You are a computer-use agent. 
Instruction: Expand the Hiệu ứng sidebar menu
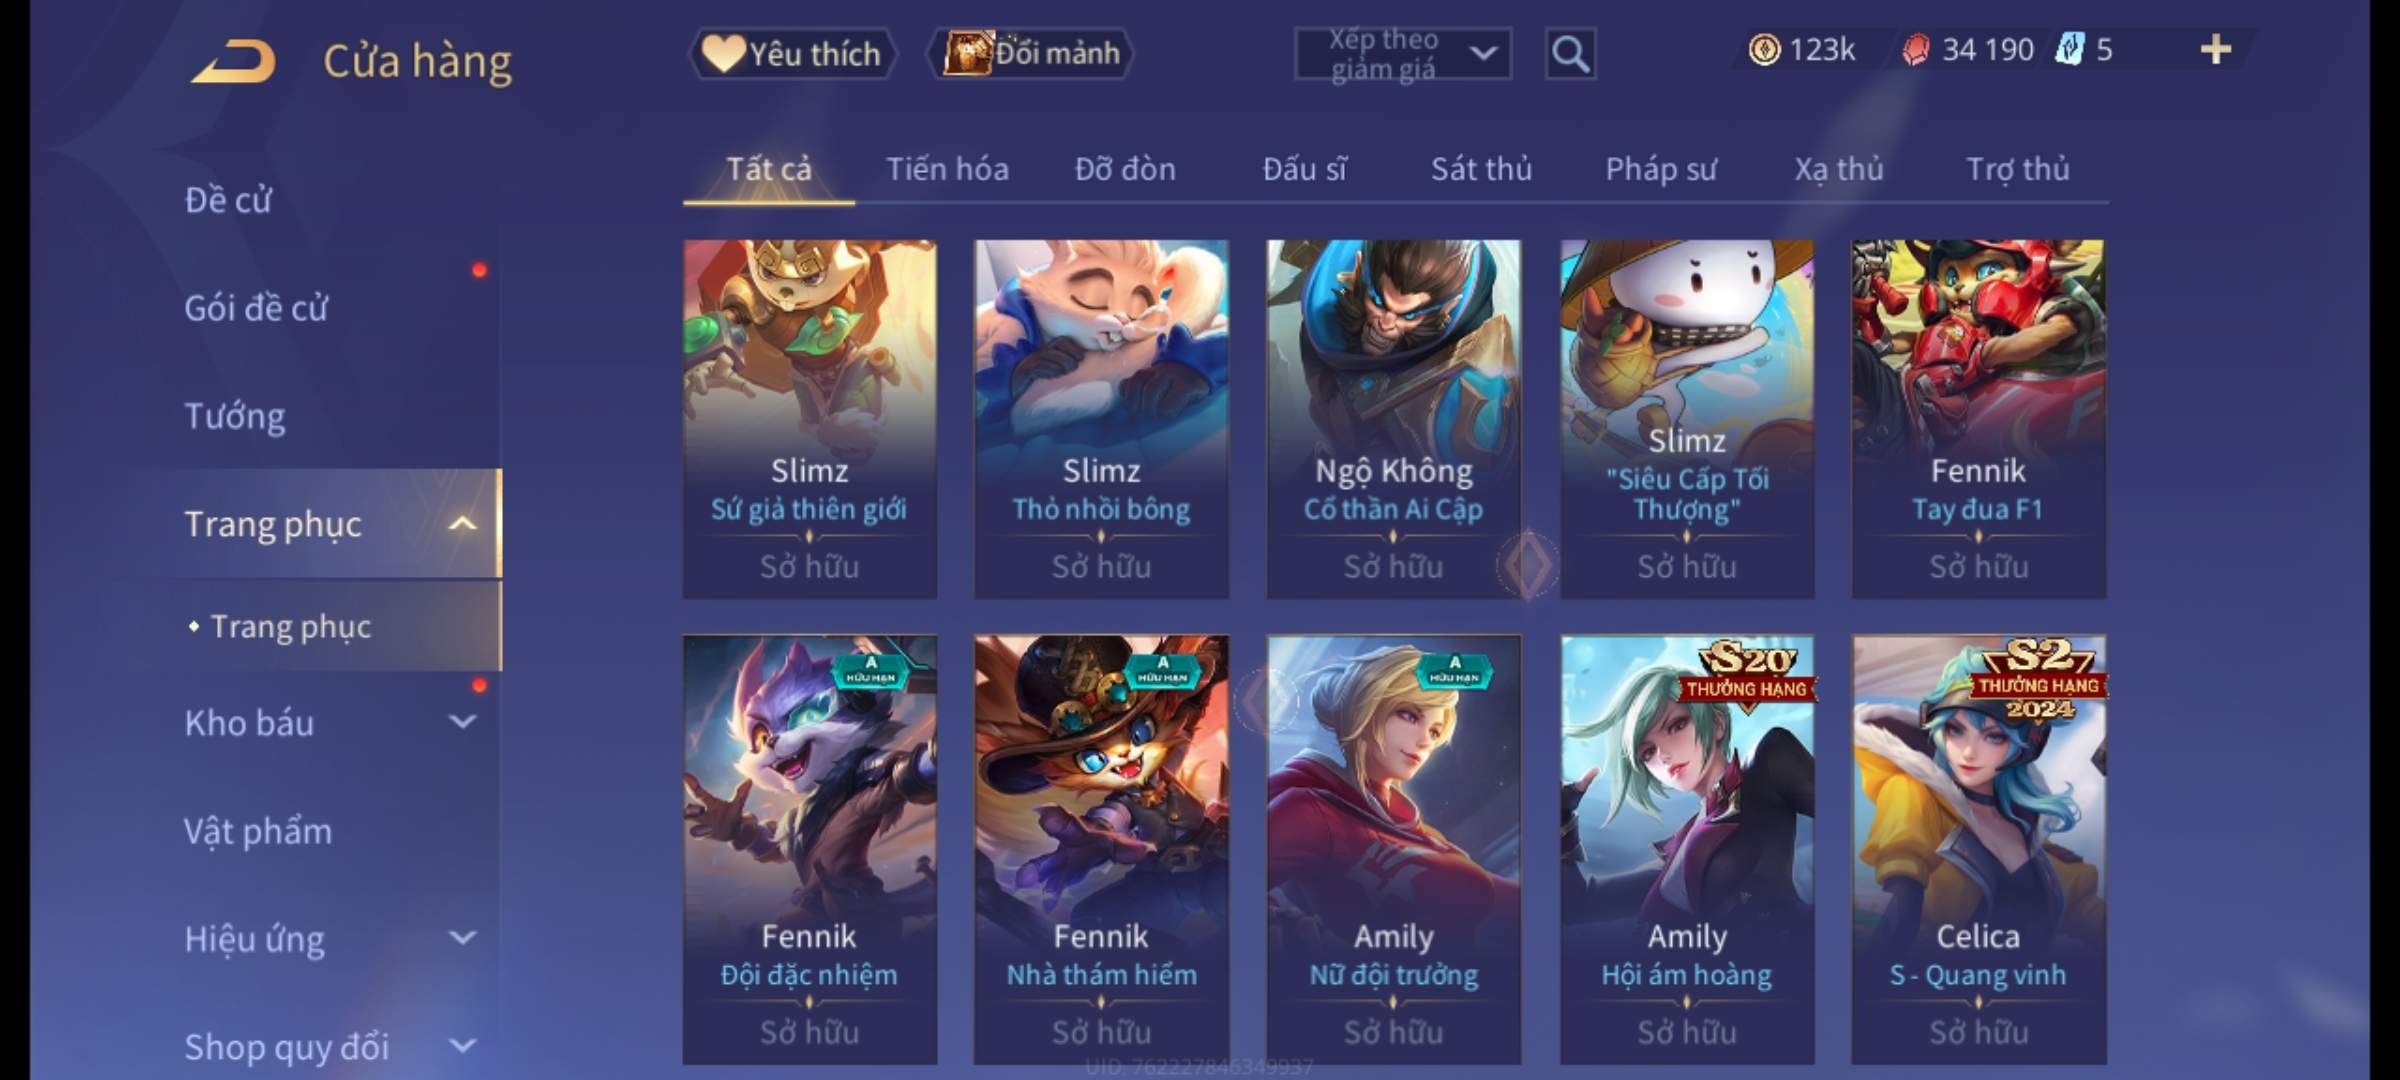coord(462,938)
